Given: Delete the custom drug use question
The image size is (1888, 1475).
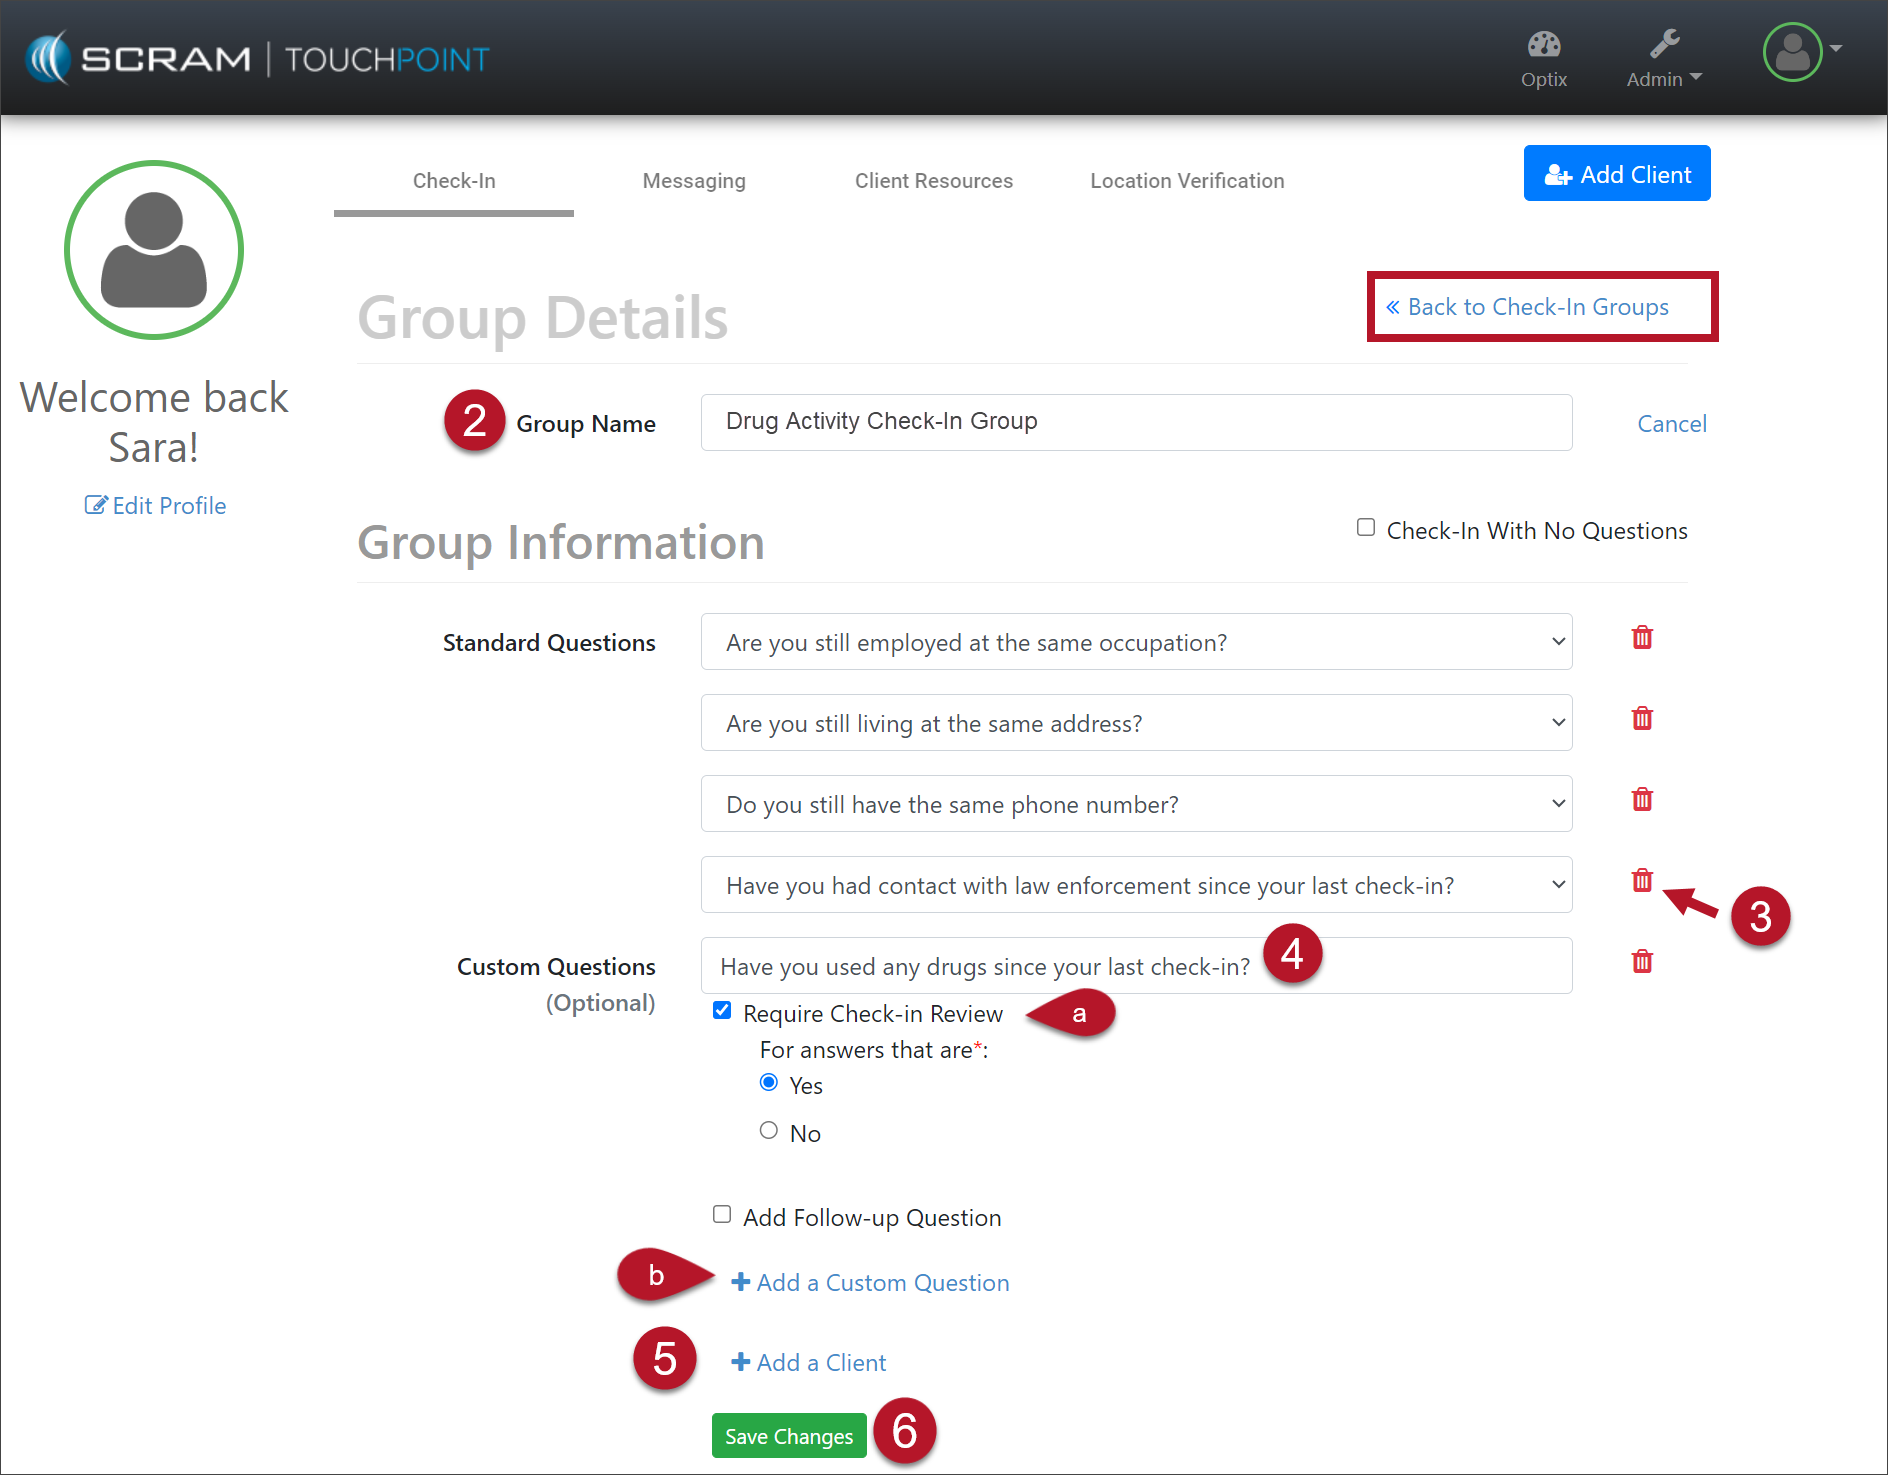Looking at the screenshot, I should [1641, 962].
